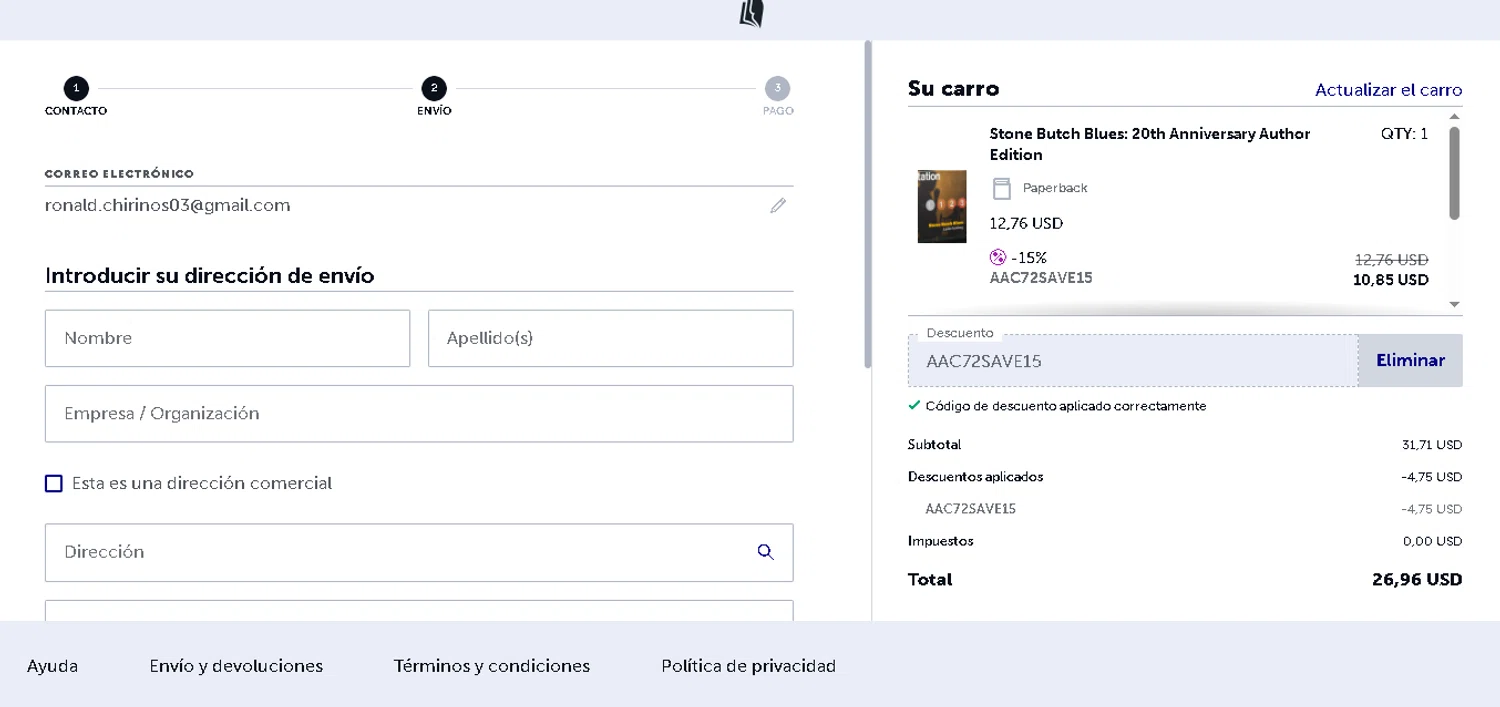Viewport: 1500px width, 707px height.
Task: Go to step 1 Contacto circle
Action: click(x=76, y=88)
